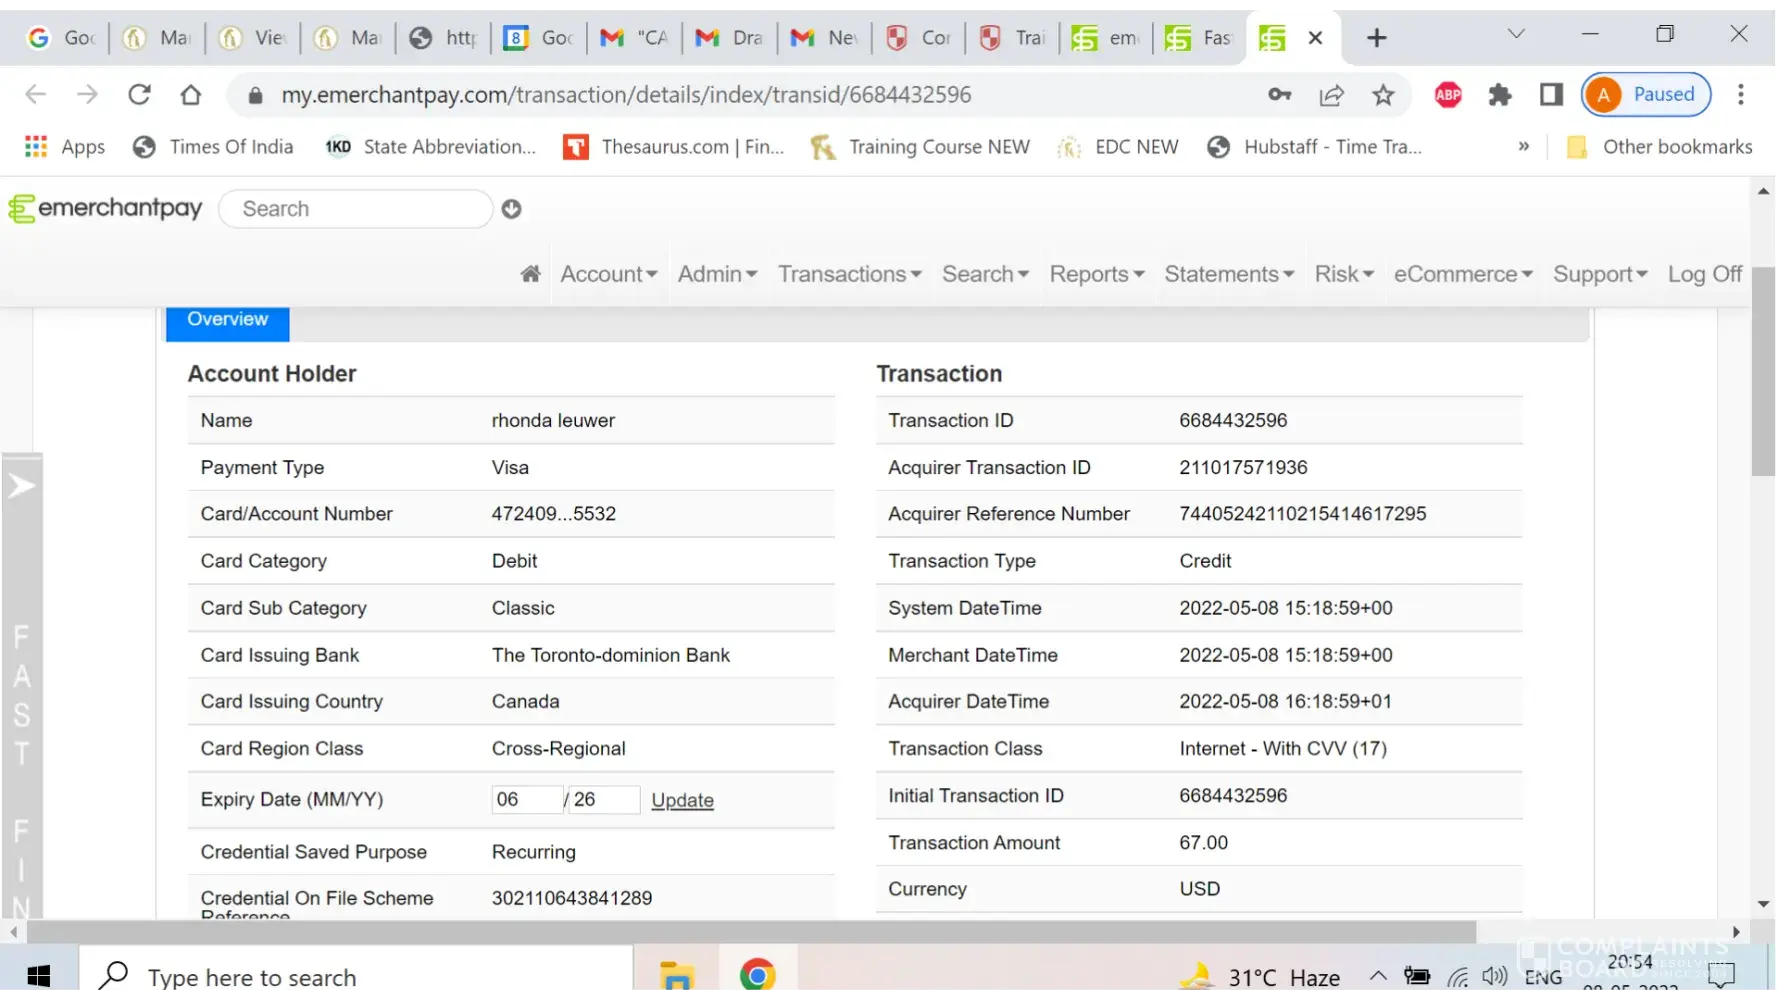
Task: Expand the Risk dropdown menu
Action: tap(1343, 274)
